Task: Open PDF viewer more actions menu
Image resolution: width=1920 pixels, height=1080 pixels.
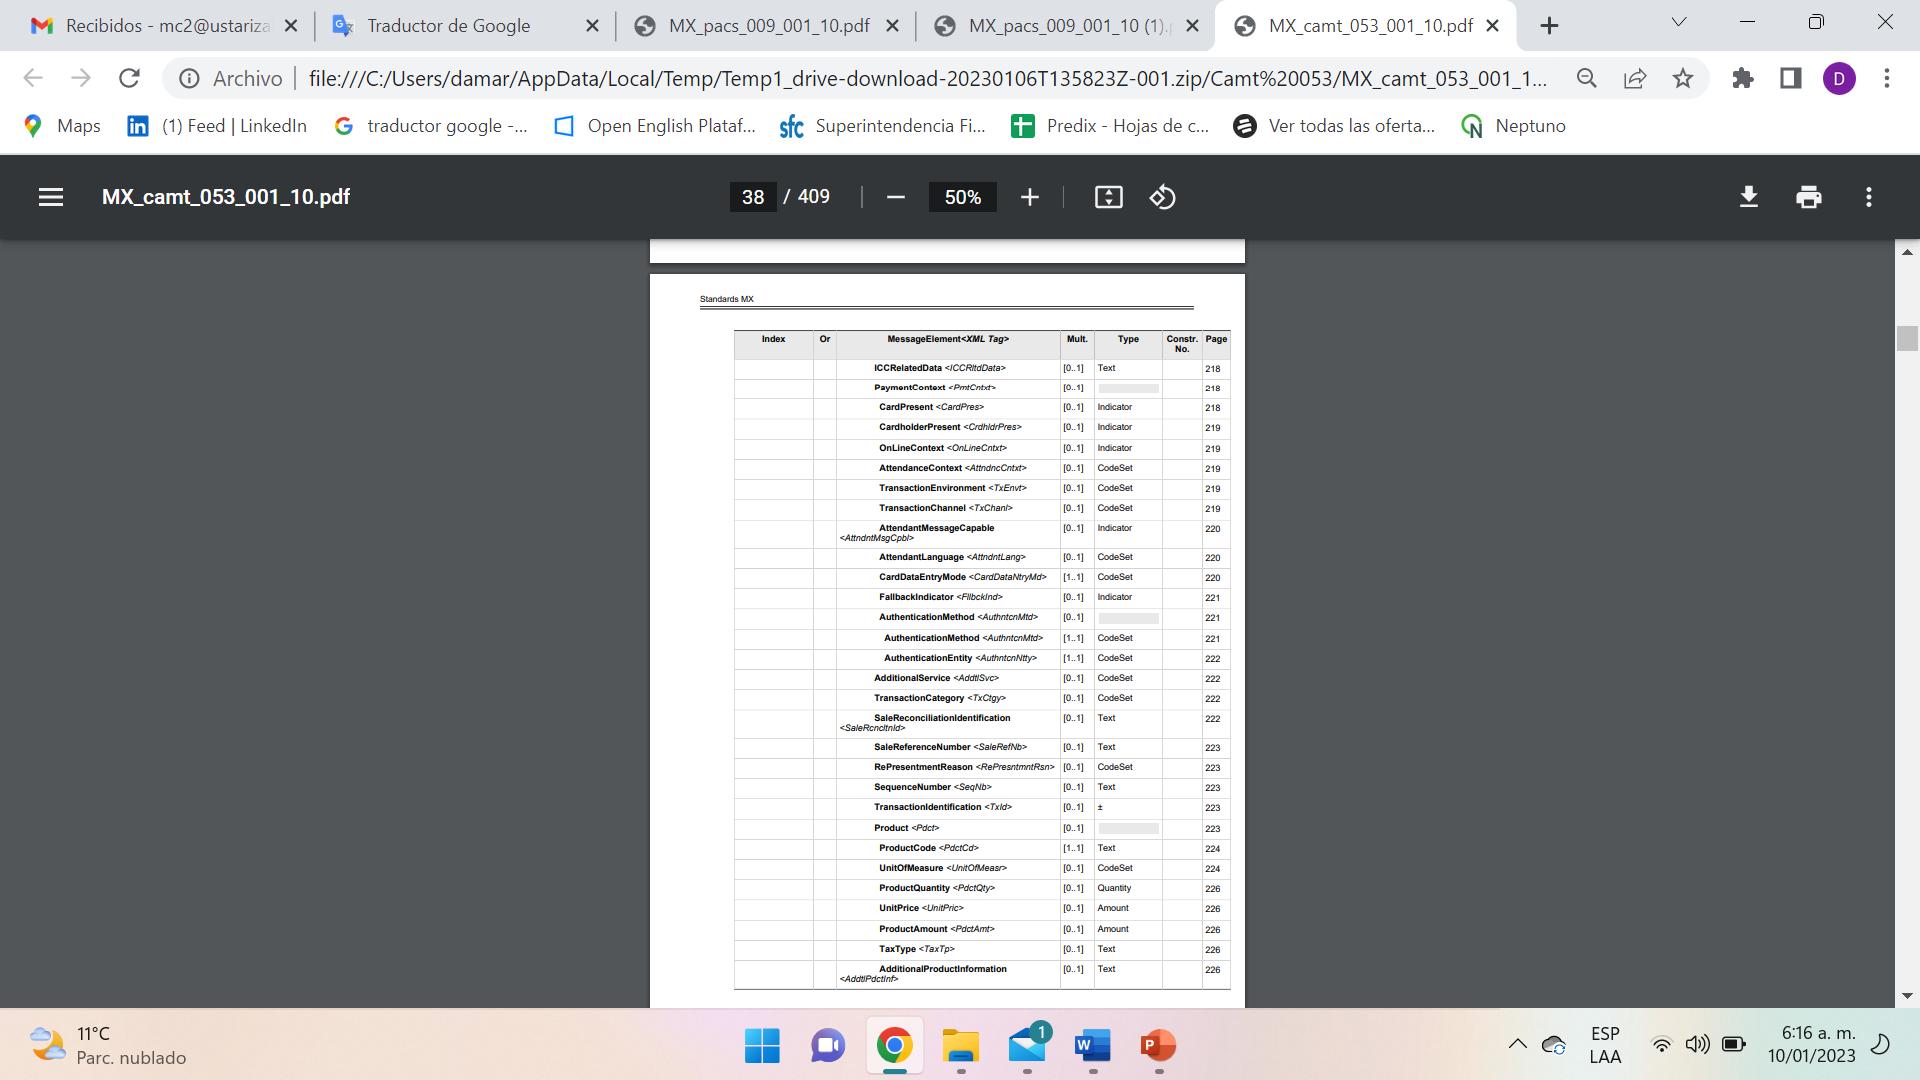Action: (1868, 197)
